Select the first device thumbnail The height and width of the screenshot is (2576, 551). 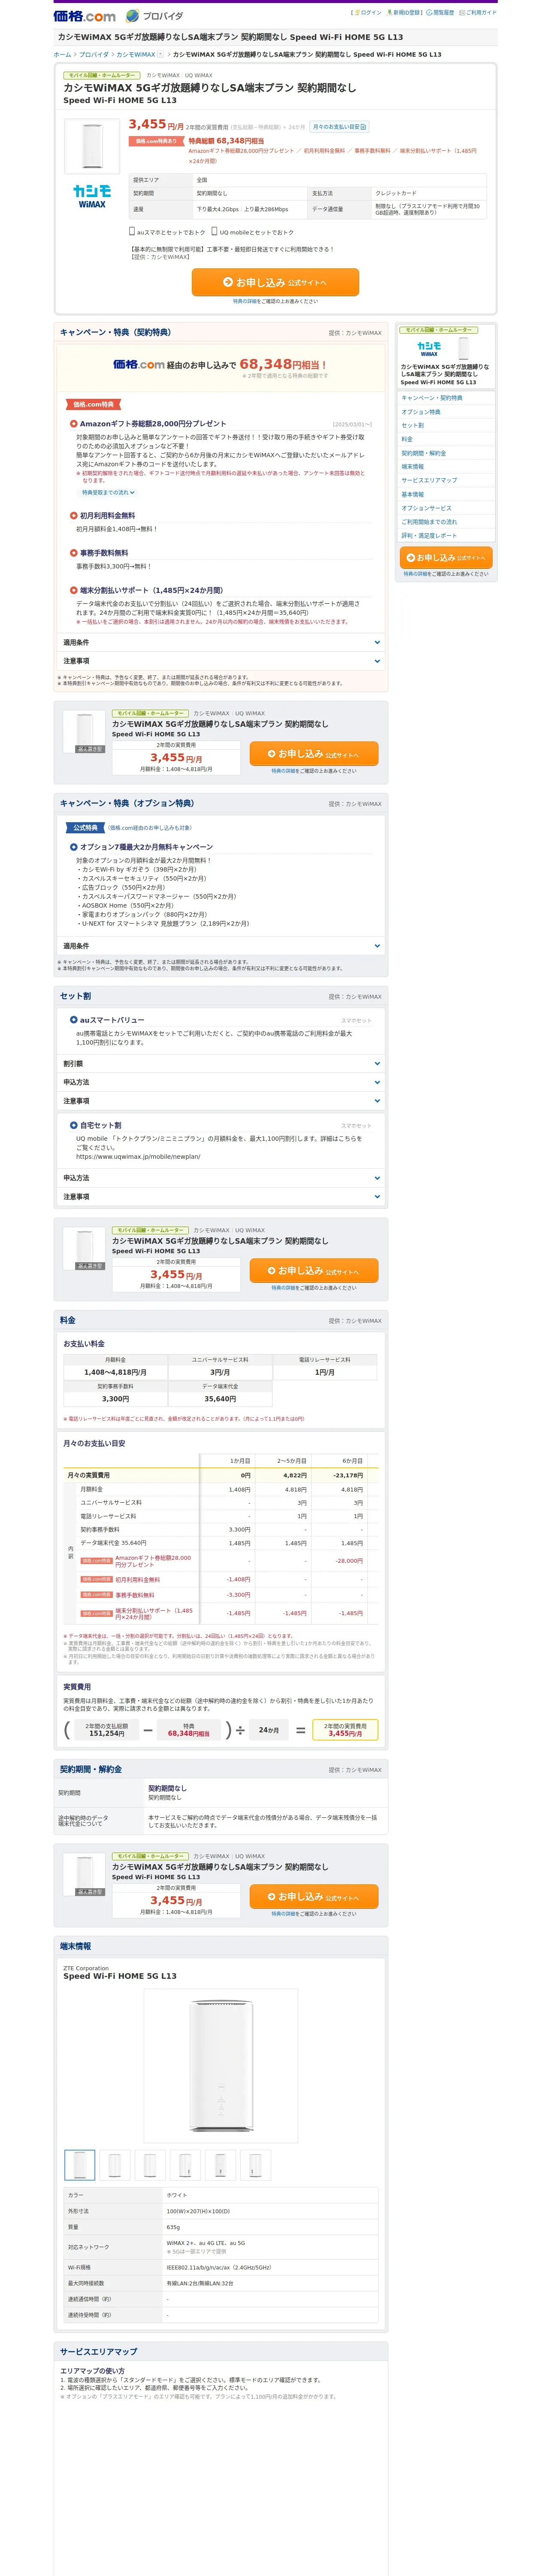pyautogui.click(x=80, y=2165)
